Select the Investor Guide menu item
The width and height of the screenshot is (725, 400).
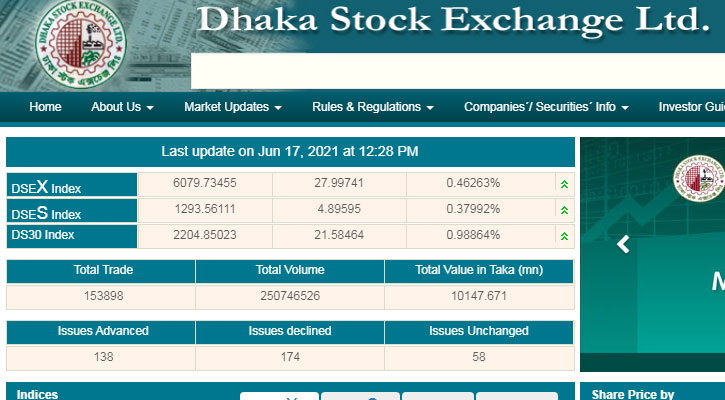pyautogui.click(x=691, y=107)
